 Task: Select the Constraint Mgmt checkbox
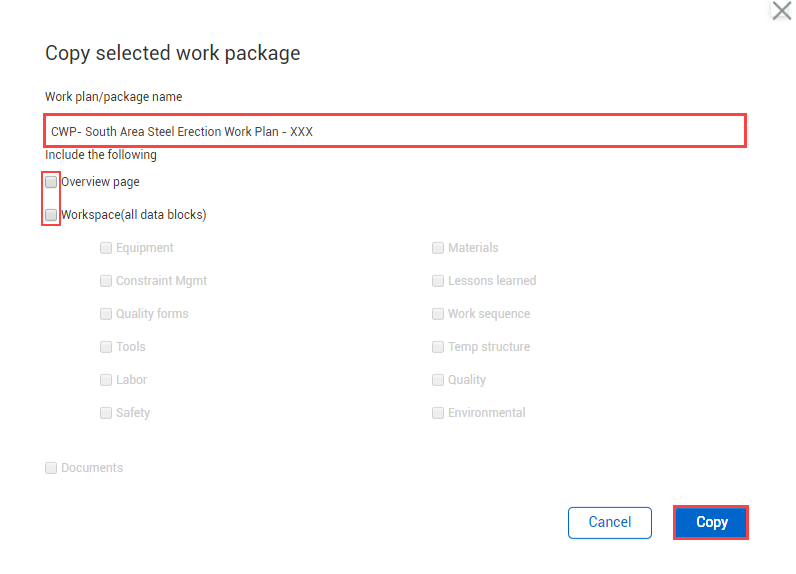106,281
